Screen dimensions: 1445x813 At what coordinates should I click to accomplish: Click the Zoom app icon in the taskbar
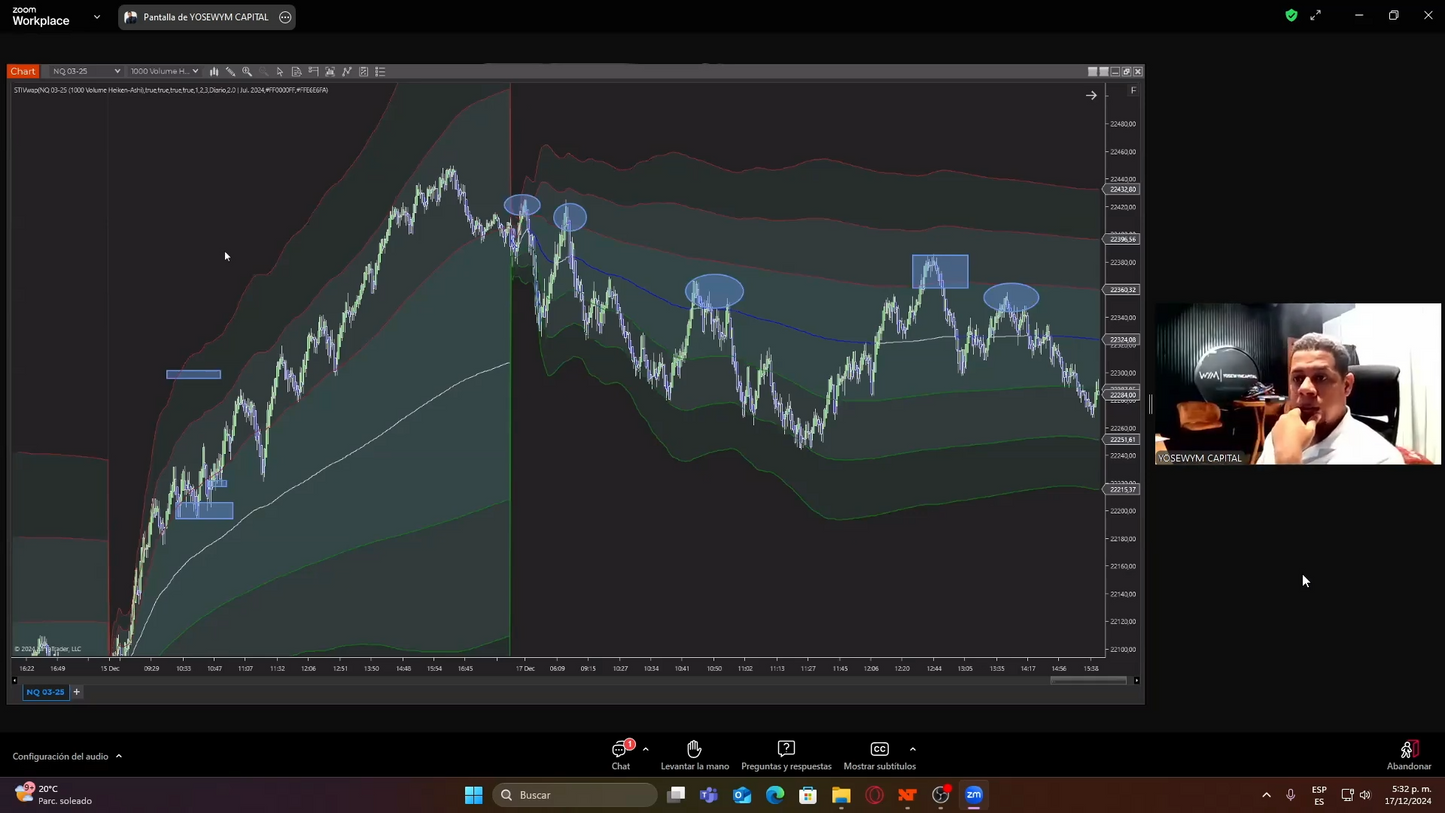(973, 795)
